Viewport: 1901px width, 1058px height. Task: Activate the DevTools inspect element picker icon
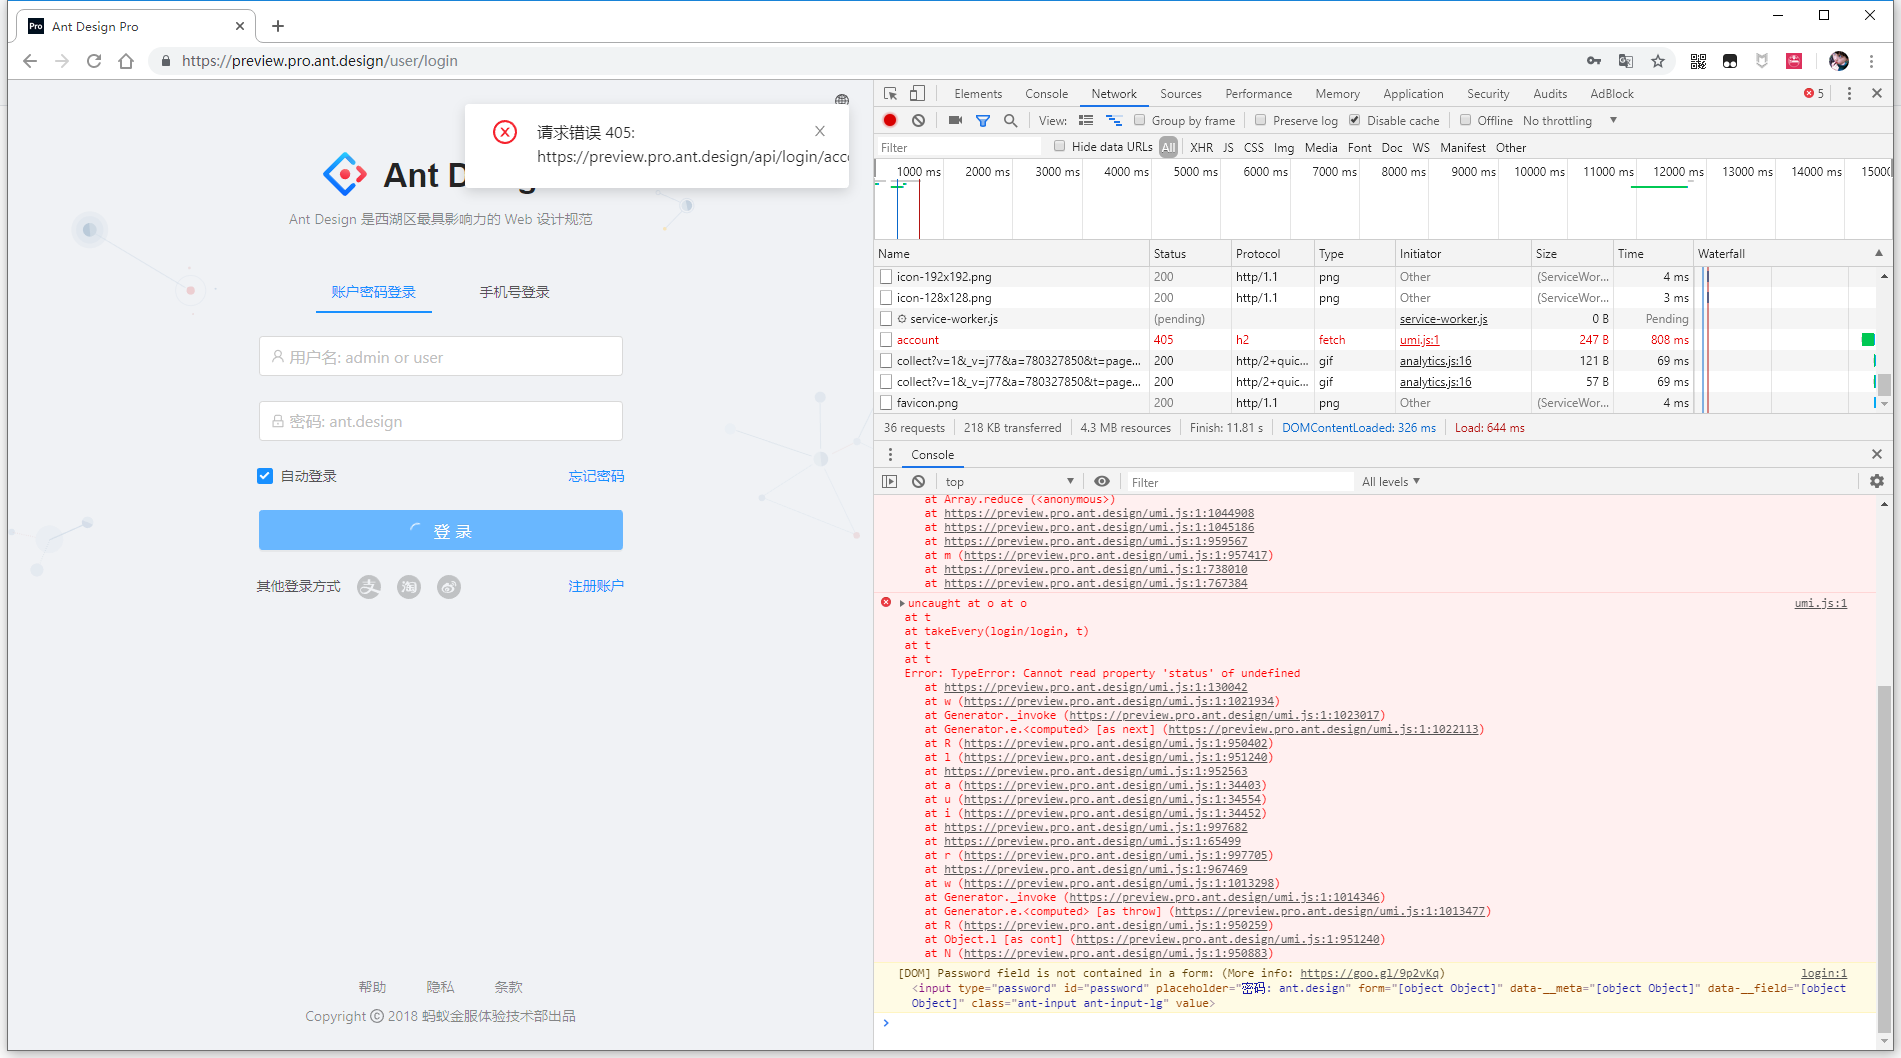(x=890, y=93)
